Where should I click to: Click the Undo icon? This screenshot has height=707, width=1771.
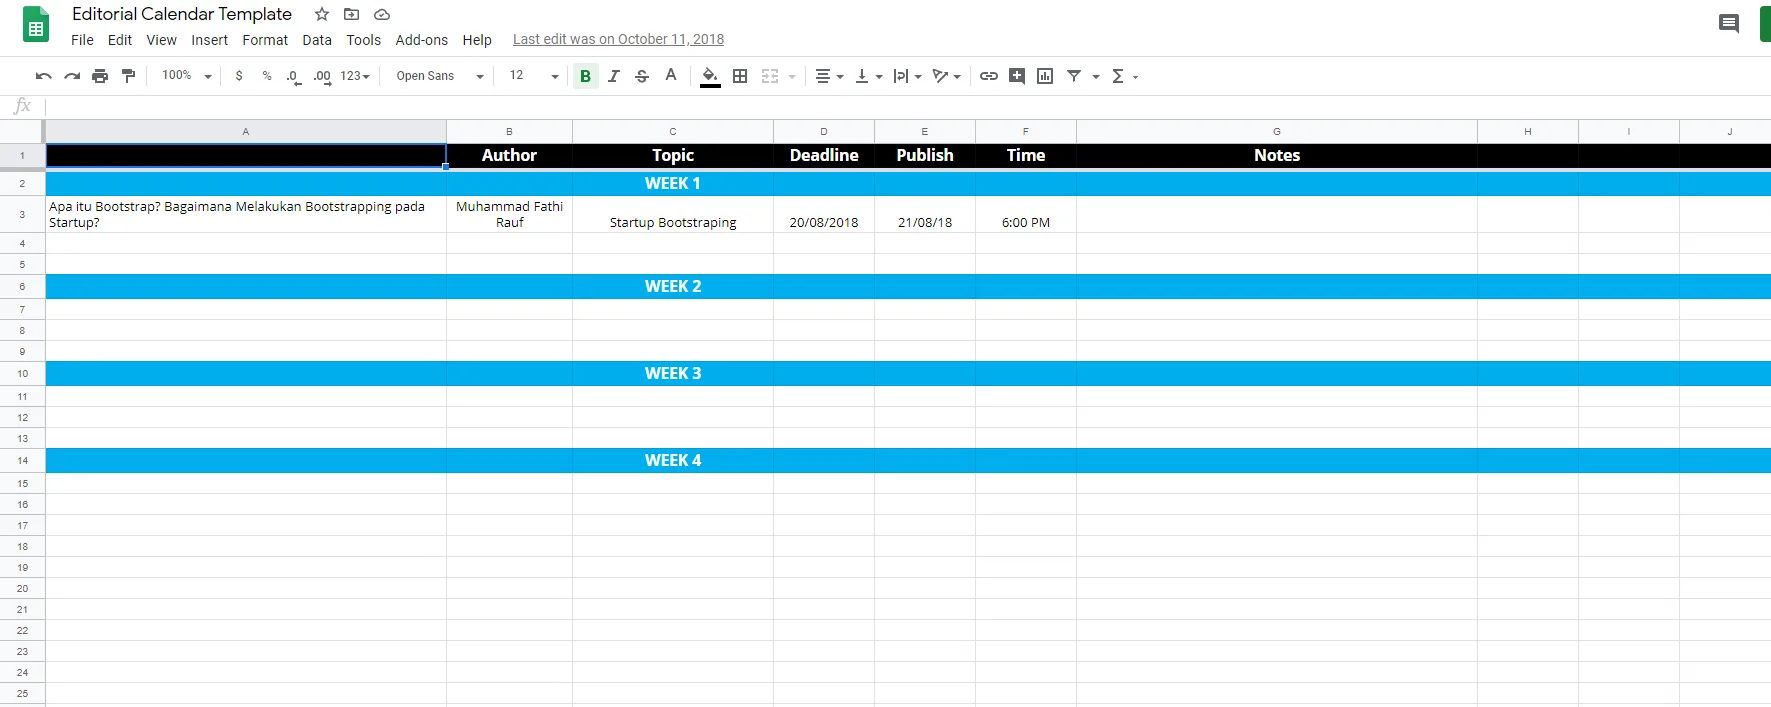tap(43, 76)
